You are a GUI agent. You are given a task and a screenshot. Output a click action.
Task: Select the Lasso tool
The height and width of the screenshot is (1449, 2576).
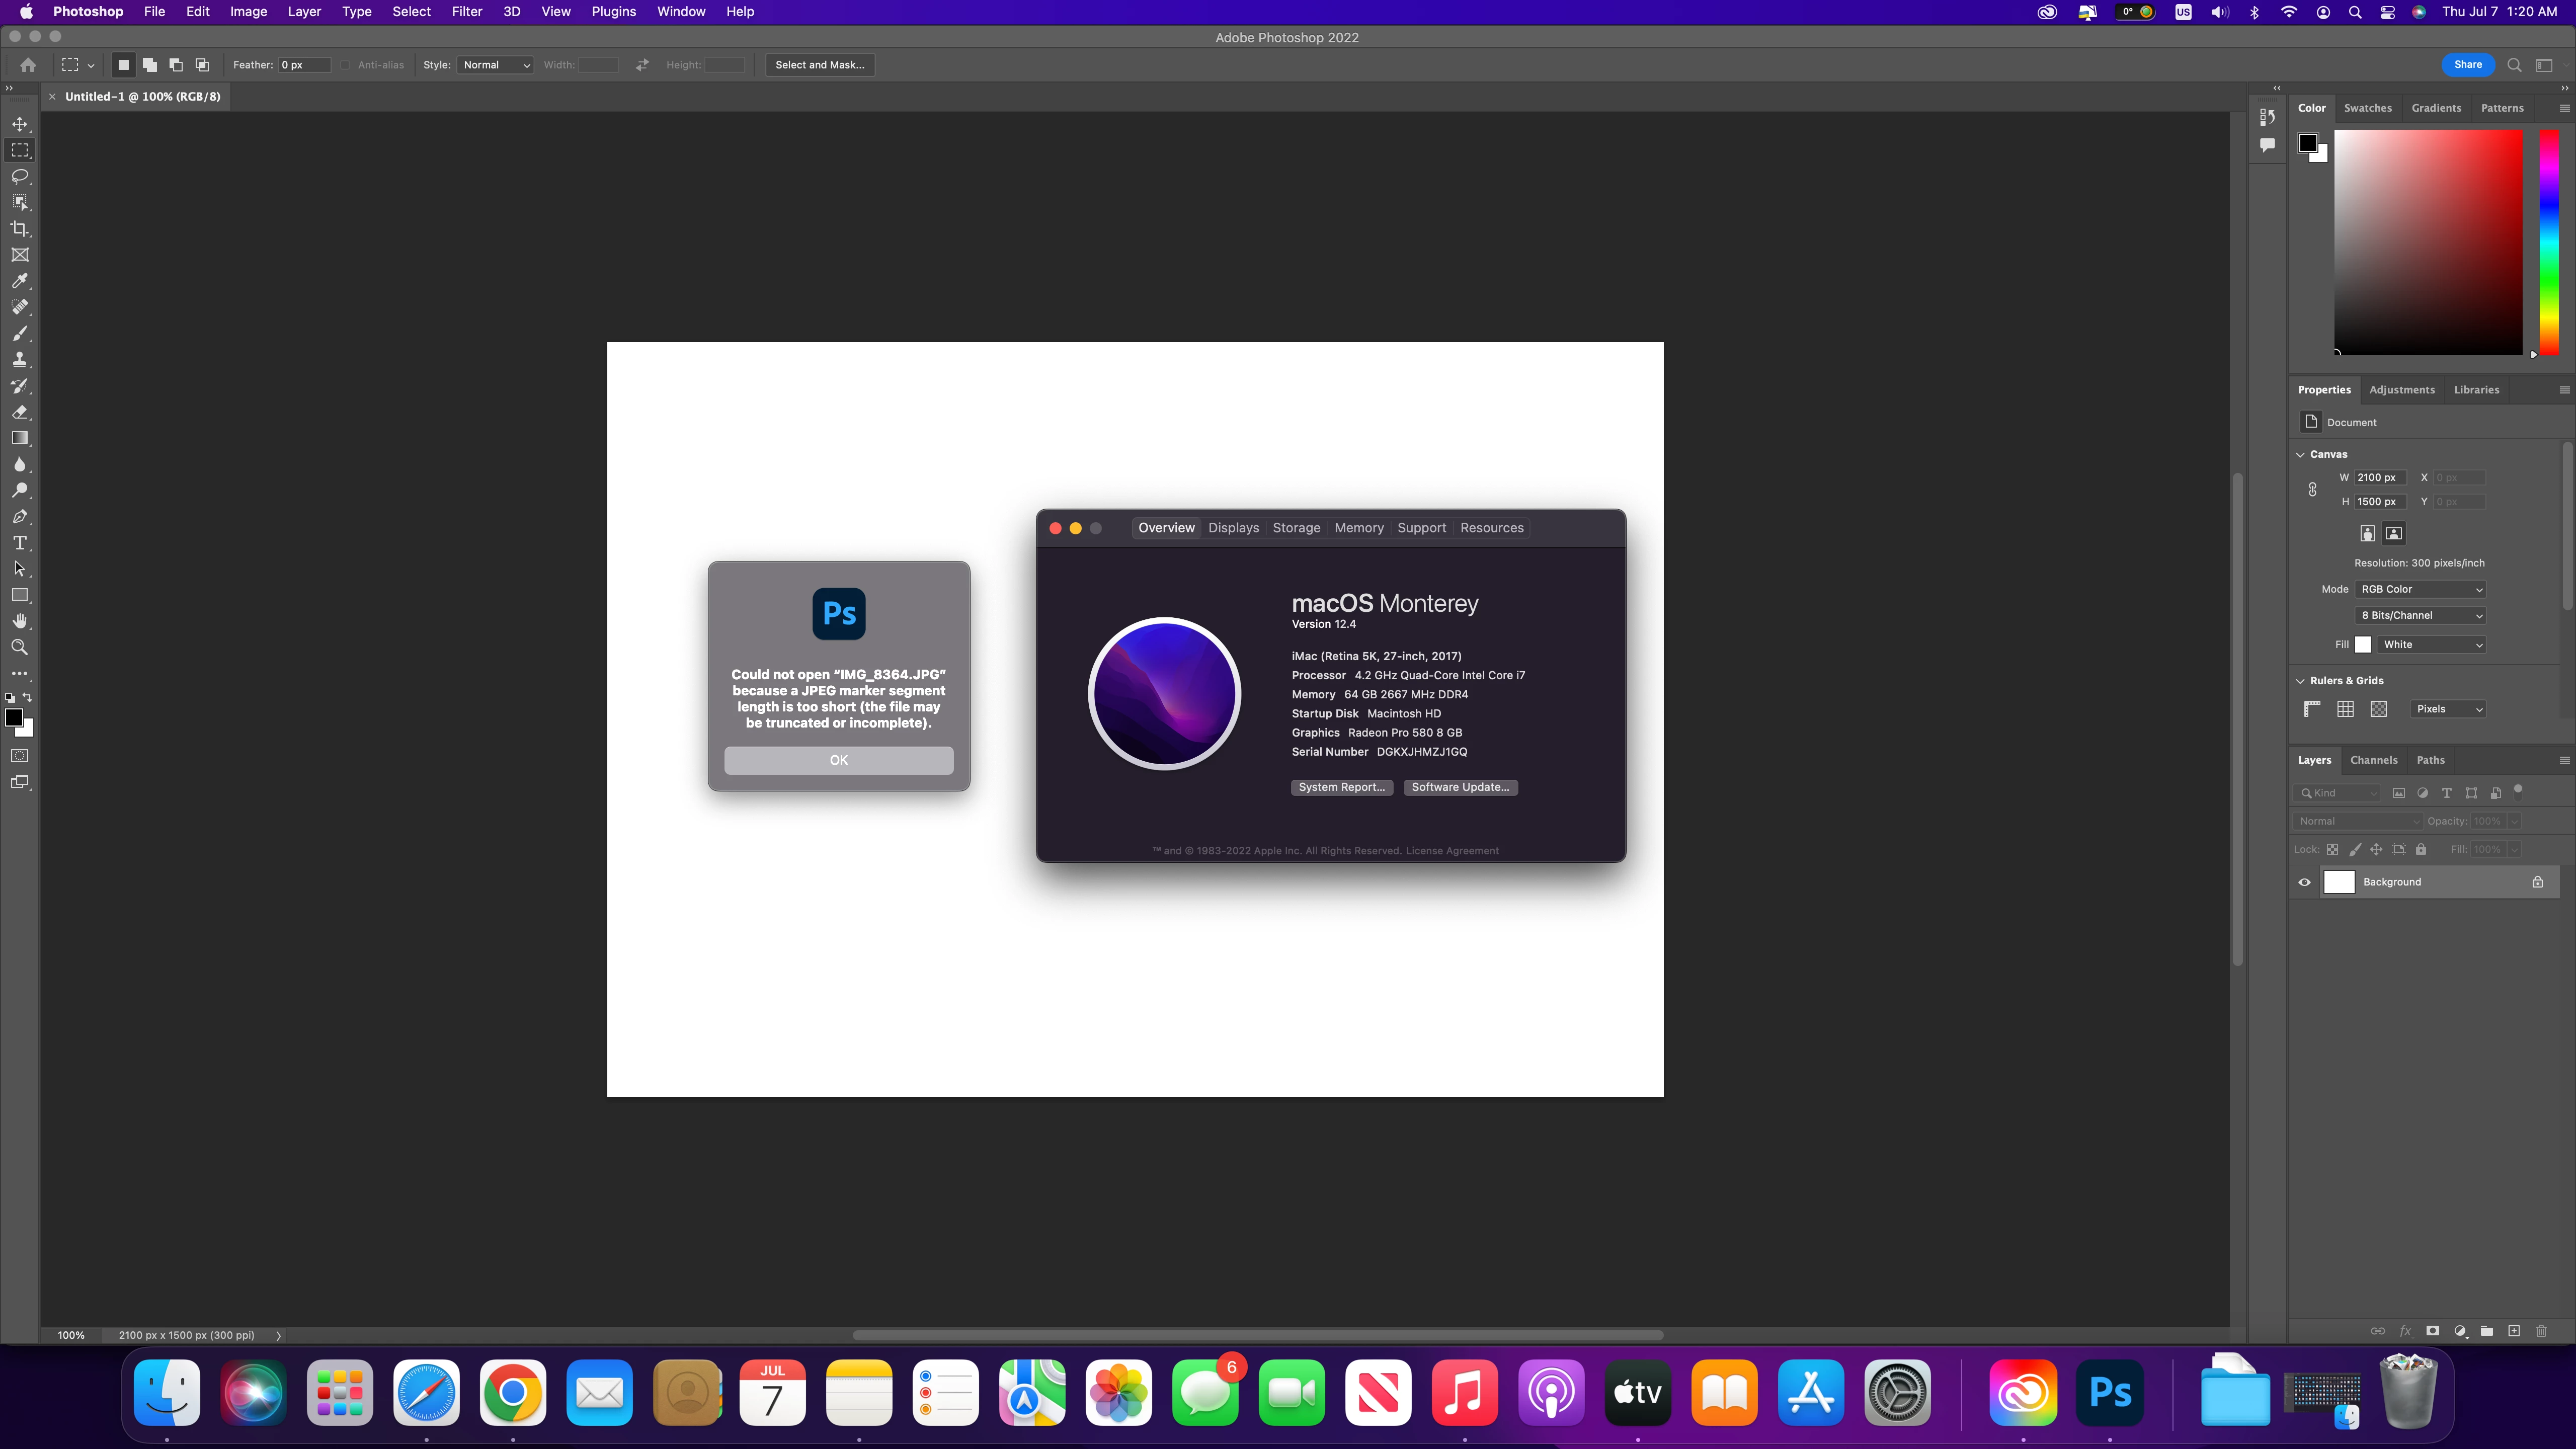pos(20,176)
